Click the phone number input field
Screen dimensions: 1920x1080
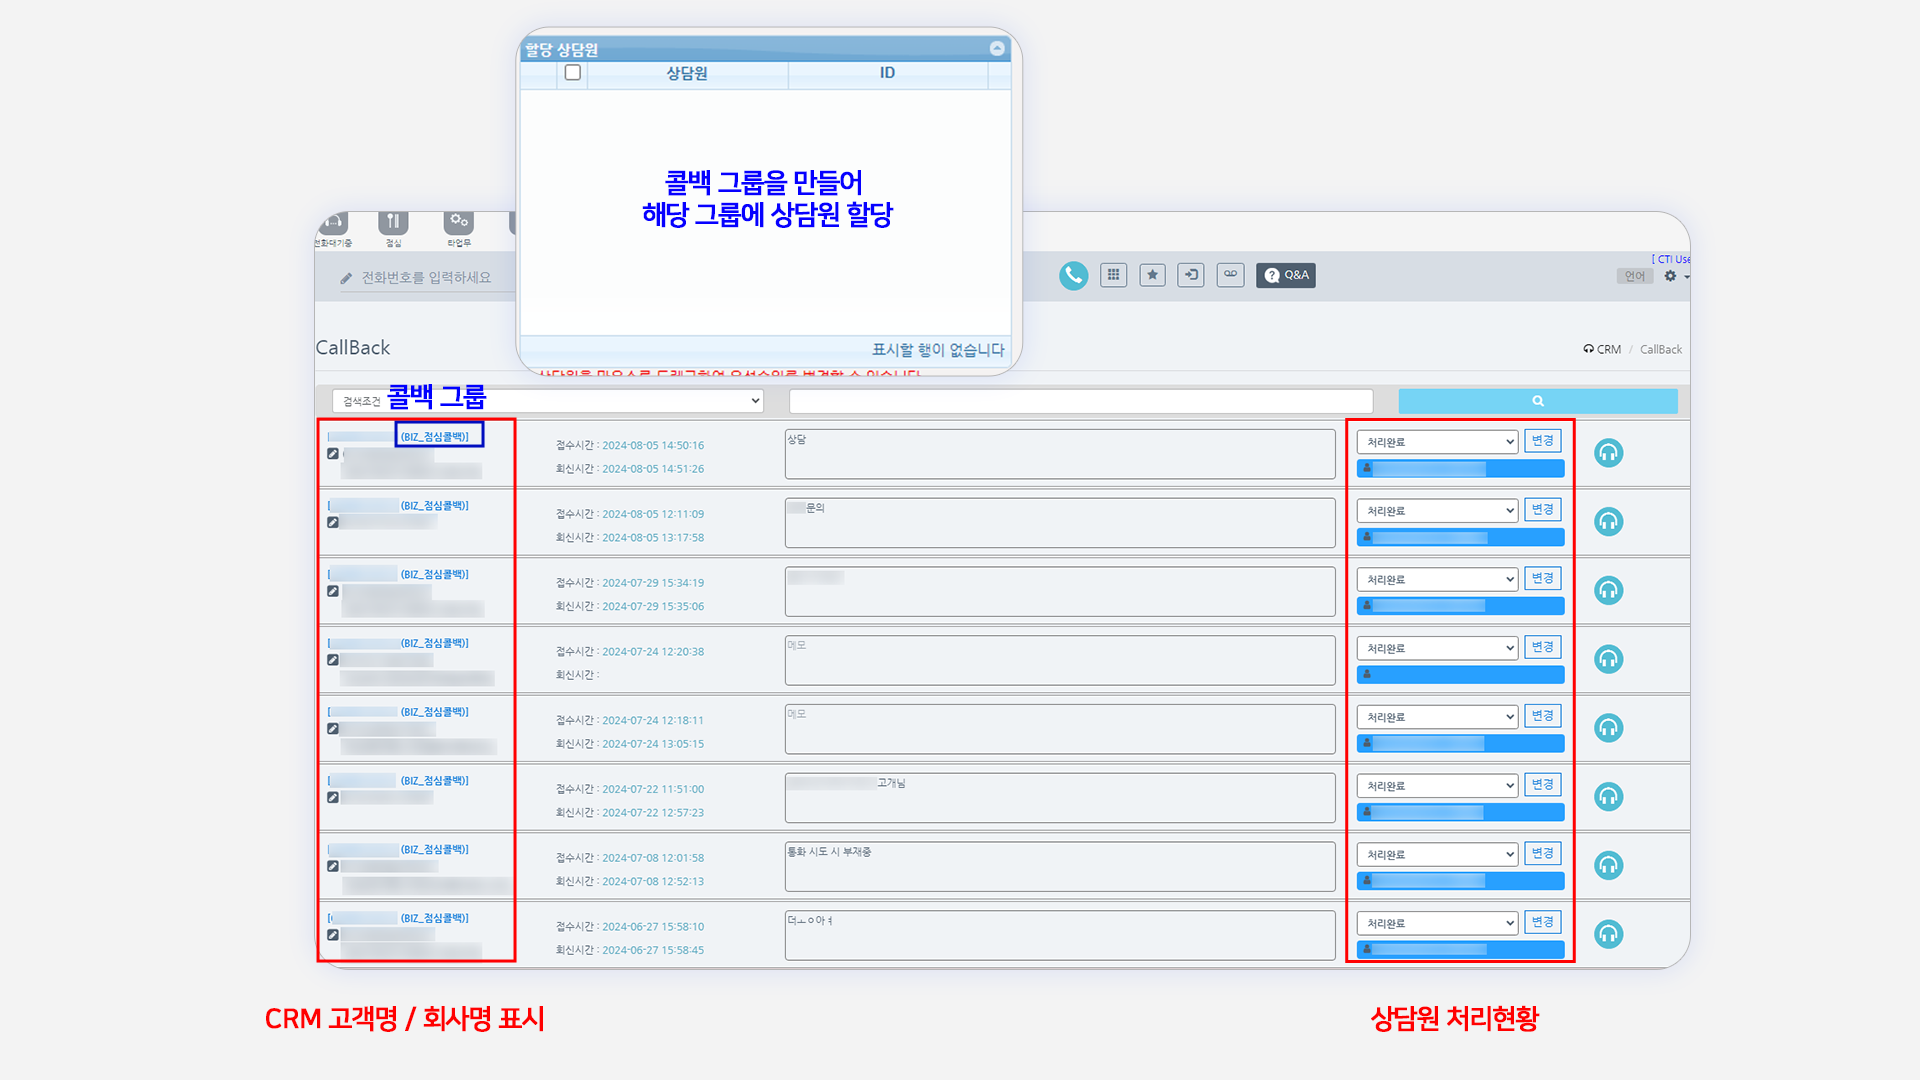tap(426, 278)
